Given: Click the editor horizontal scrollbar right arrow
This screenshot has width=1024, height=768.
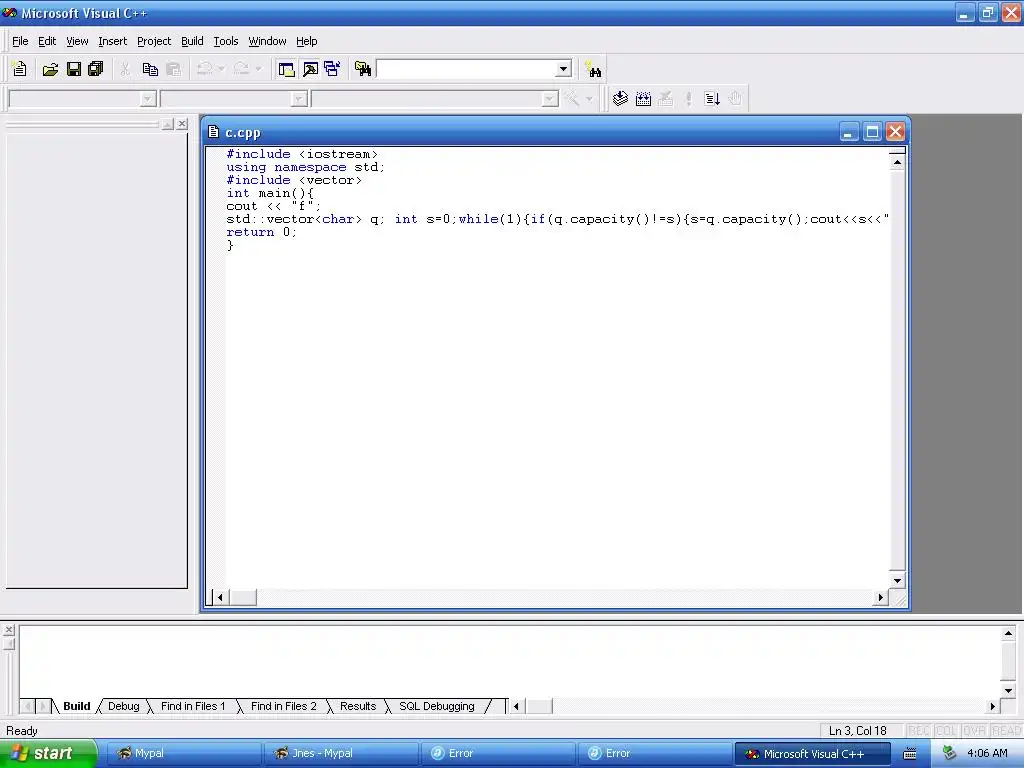Looking at the screenshot, I should 880,597.
